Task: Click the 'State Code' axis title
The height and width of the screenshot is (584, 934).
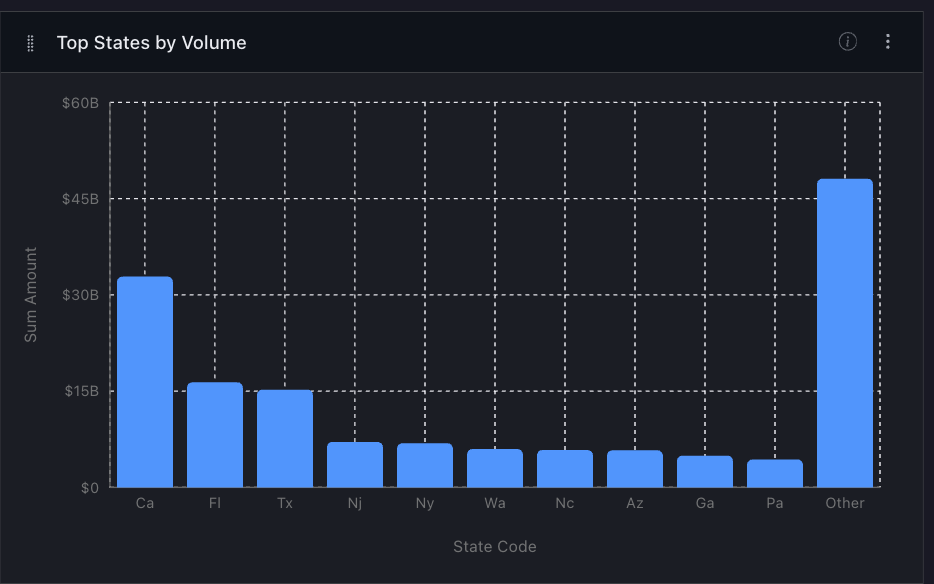Action: point(494,546)
